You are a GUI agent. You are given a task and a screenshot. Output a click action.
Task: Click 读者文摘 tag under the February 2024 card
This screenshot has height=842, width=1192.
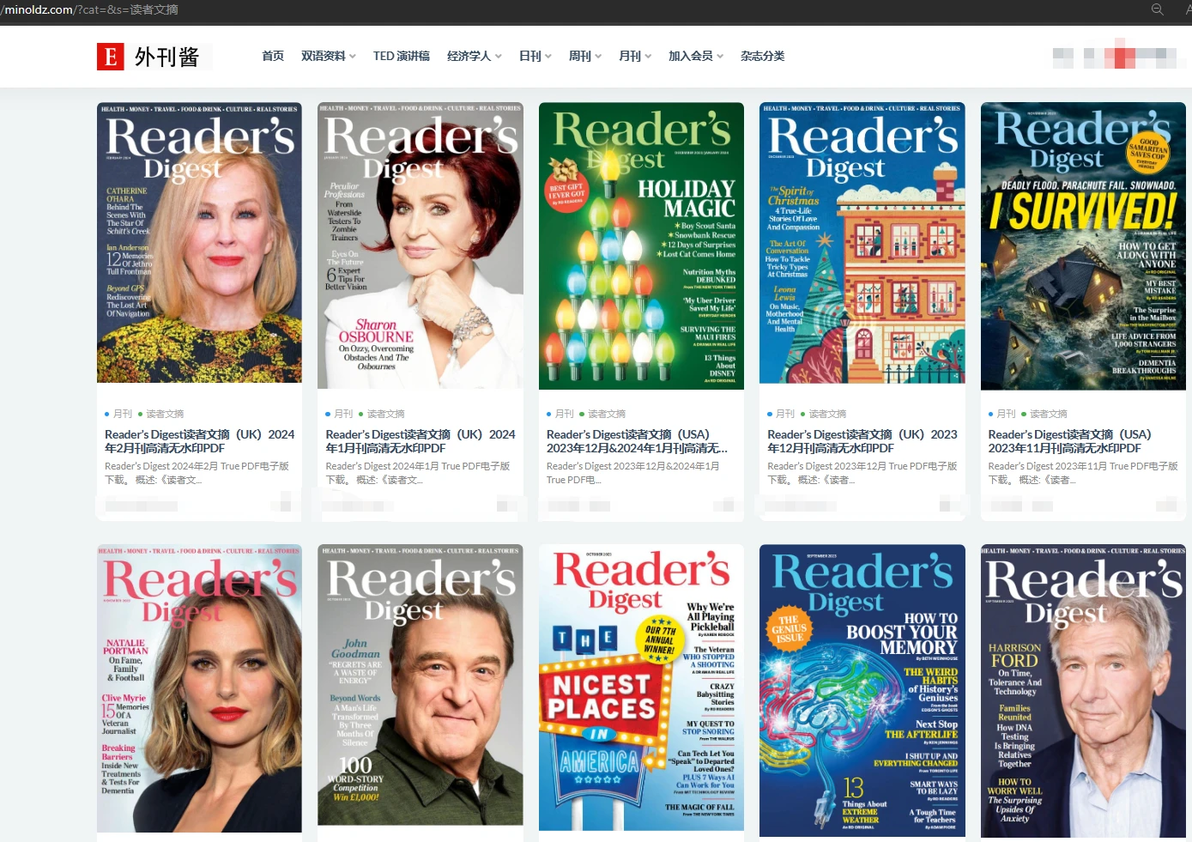(165, 413)
